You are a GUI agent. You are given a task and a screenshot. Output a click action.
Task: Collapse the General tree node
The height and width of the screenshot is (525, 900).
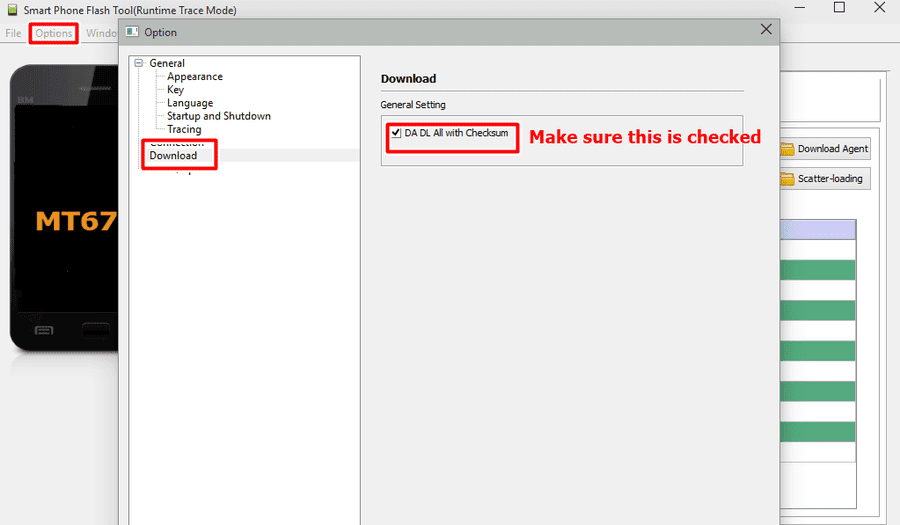(139, 63)
